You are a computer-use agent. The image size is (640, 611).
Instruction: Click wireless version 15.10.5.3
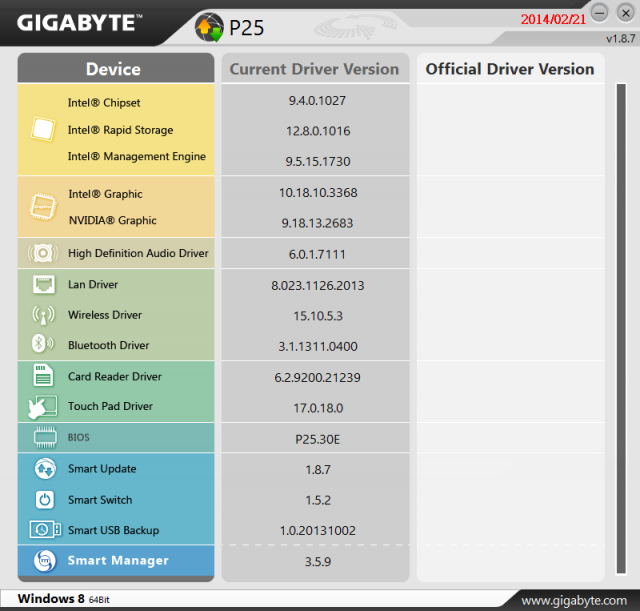(318, 316)
